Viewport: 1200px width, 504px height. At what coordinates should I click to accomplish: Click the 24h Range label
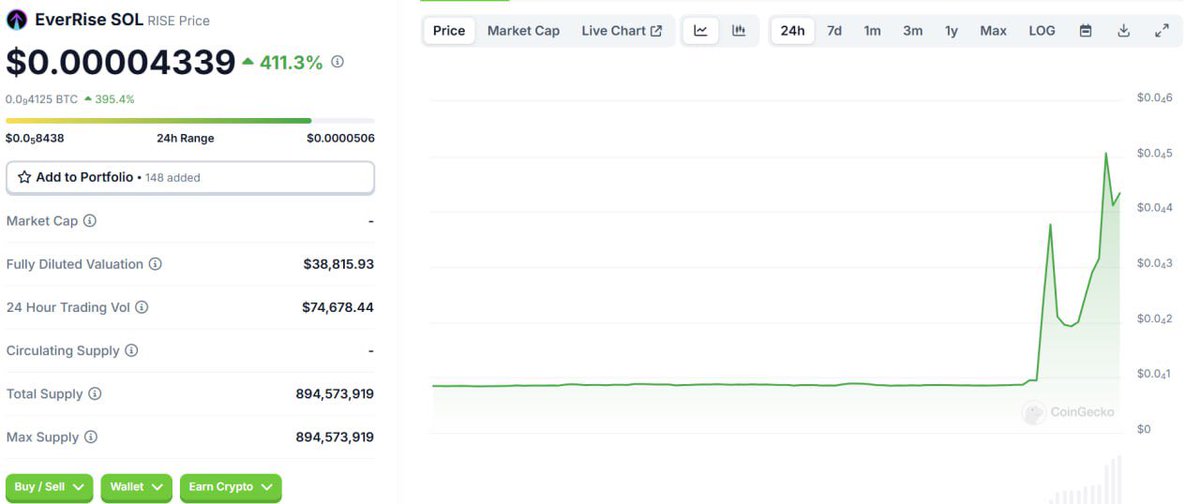[185, 138]
